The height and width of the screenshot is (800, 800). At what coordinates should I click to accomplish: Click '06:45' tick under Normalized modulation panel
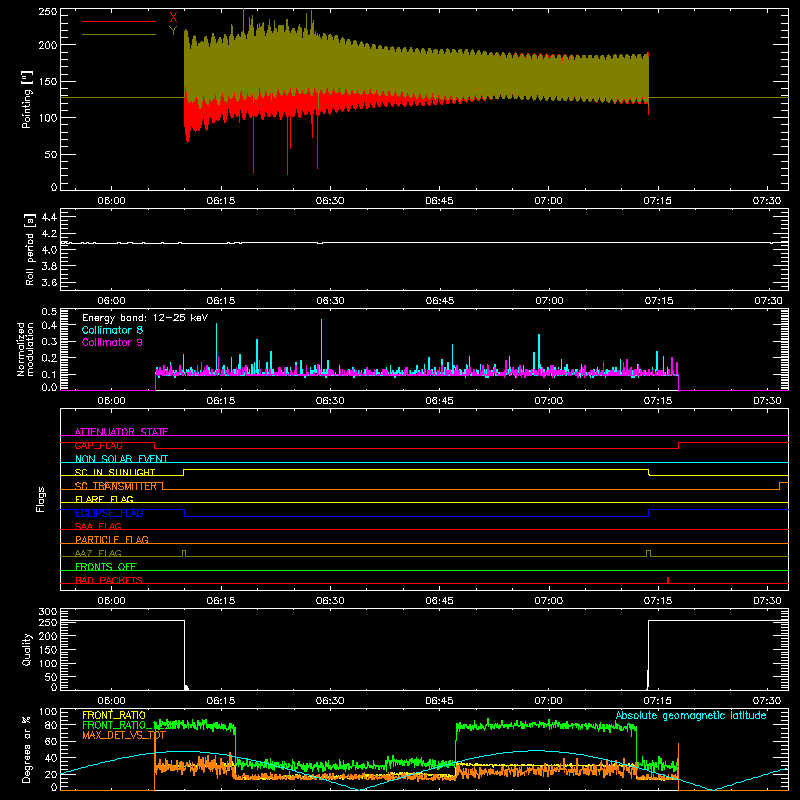(x=439, y=401)
